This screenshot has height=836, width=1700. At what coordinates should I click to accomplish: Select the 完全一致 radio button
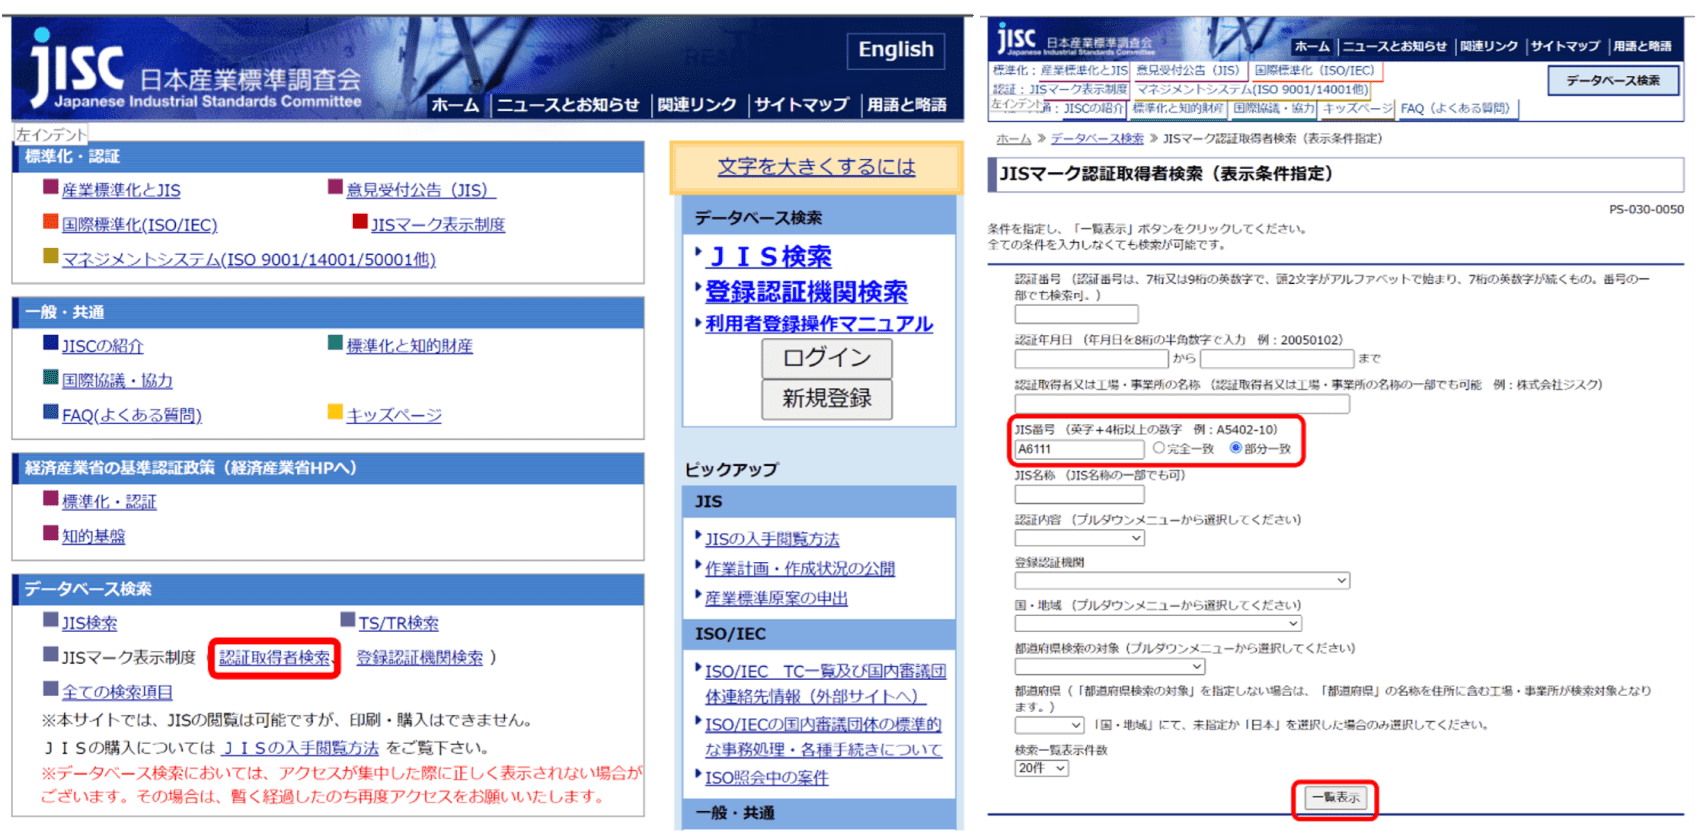pos(1159,448)
